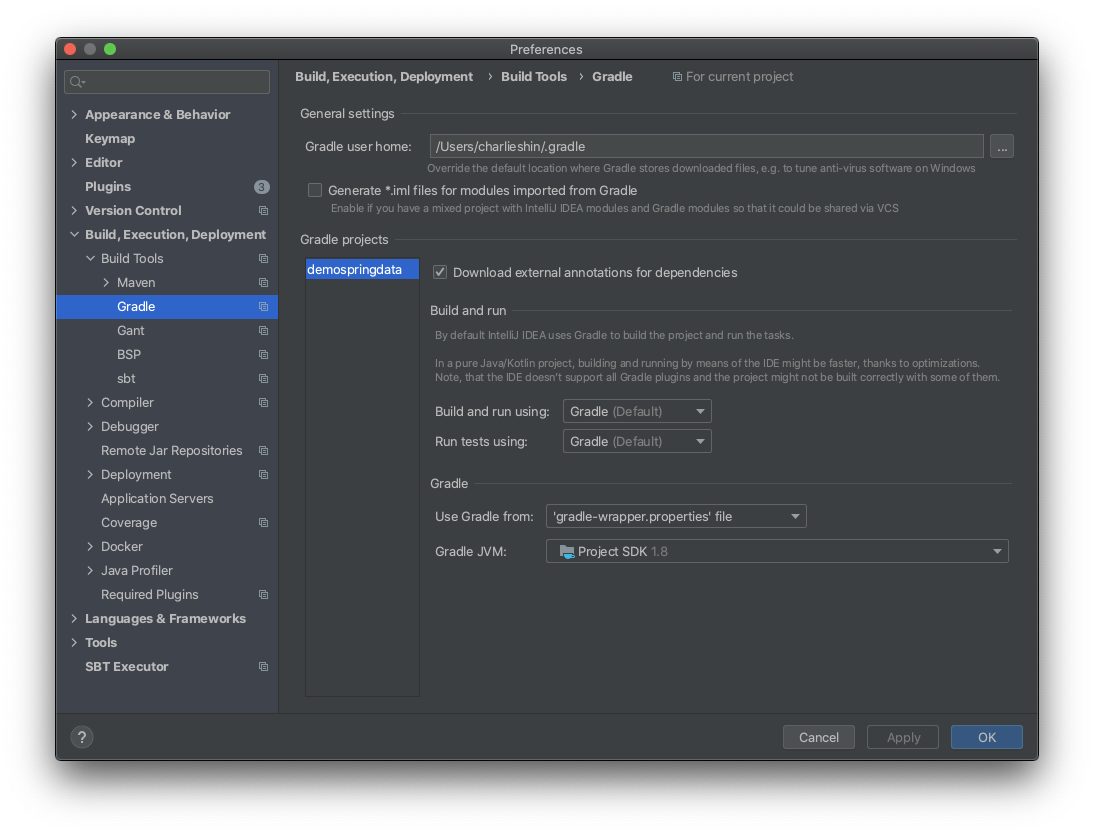Click the shared-settings icon beside Gradle
The width and height of the screenshot is (1094, 834).
[262, 306]
